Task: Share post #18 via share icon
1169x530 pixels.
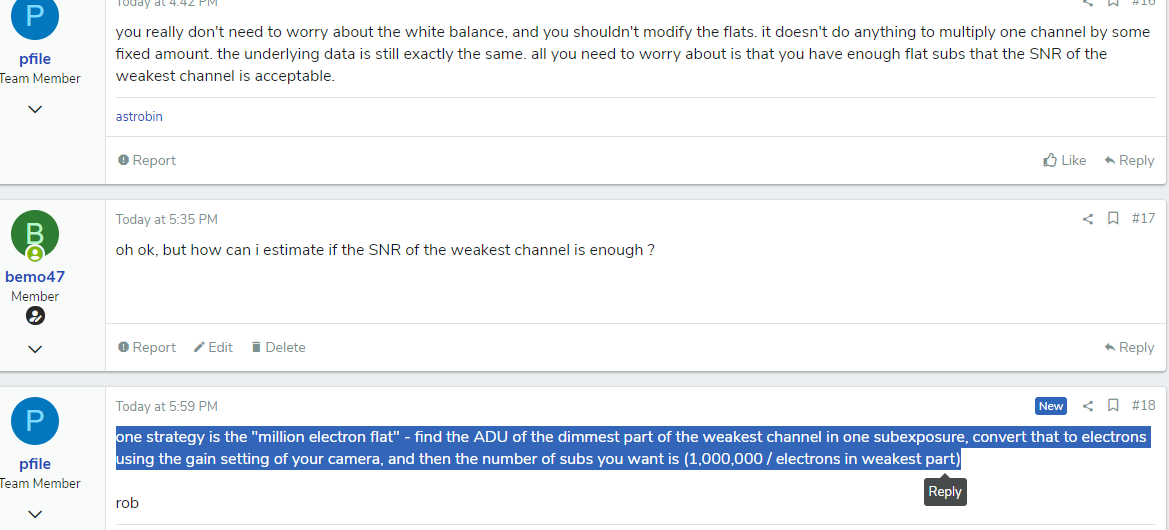Action: coord(1088,406)
